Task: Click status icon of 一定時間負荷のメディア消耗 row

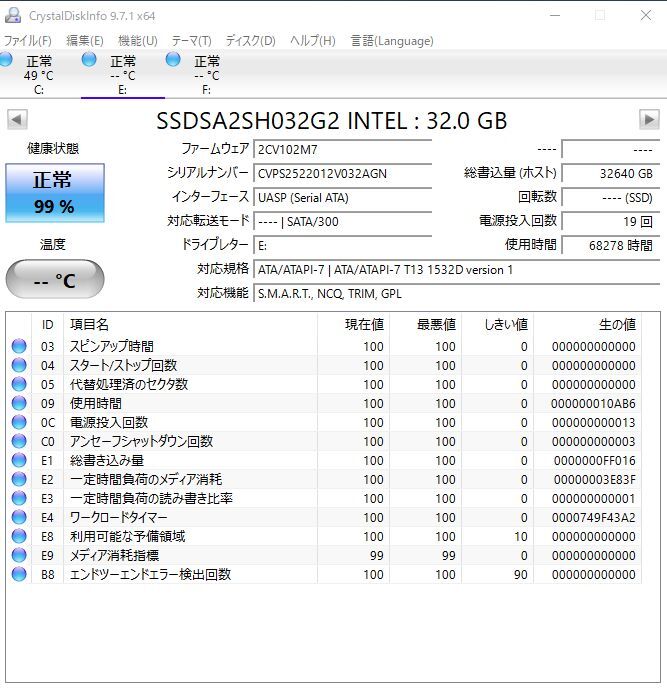Action: click(x=19, y=479)
